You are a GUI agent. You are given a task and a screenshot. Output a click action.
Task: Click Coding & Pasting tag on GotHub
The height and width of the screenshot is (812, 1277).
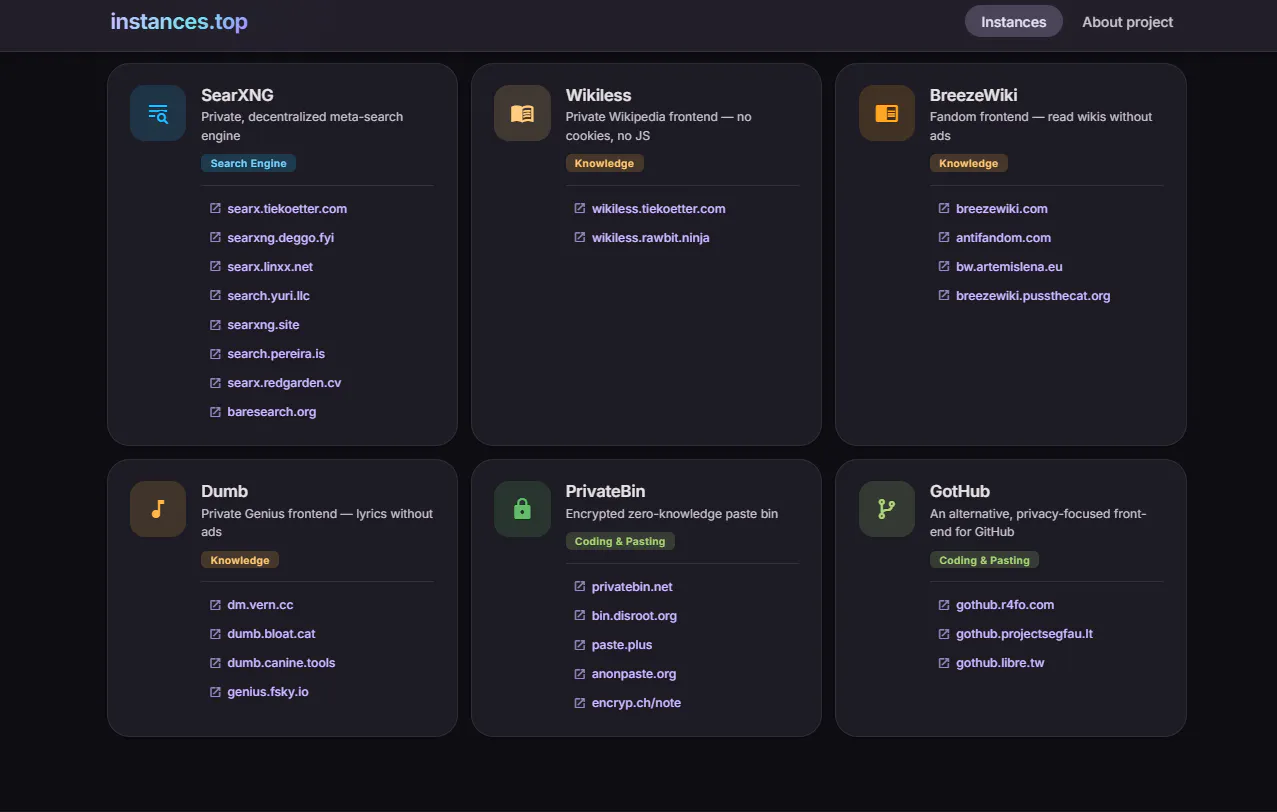[984, 560]
